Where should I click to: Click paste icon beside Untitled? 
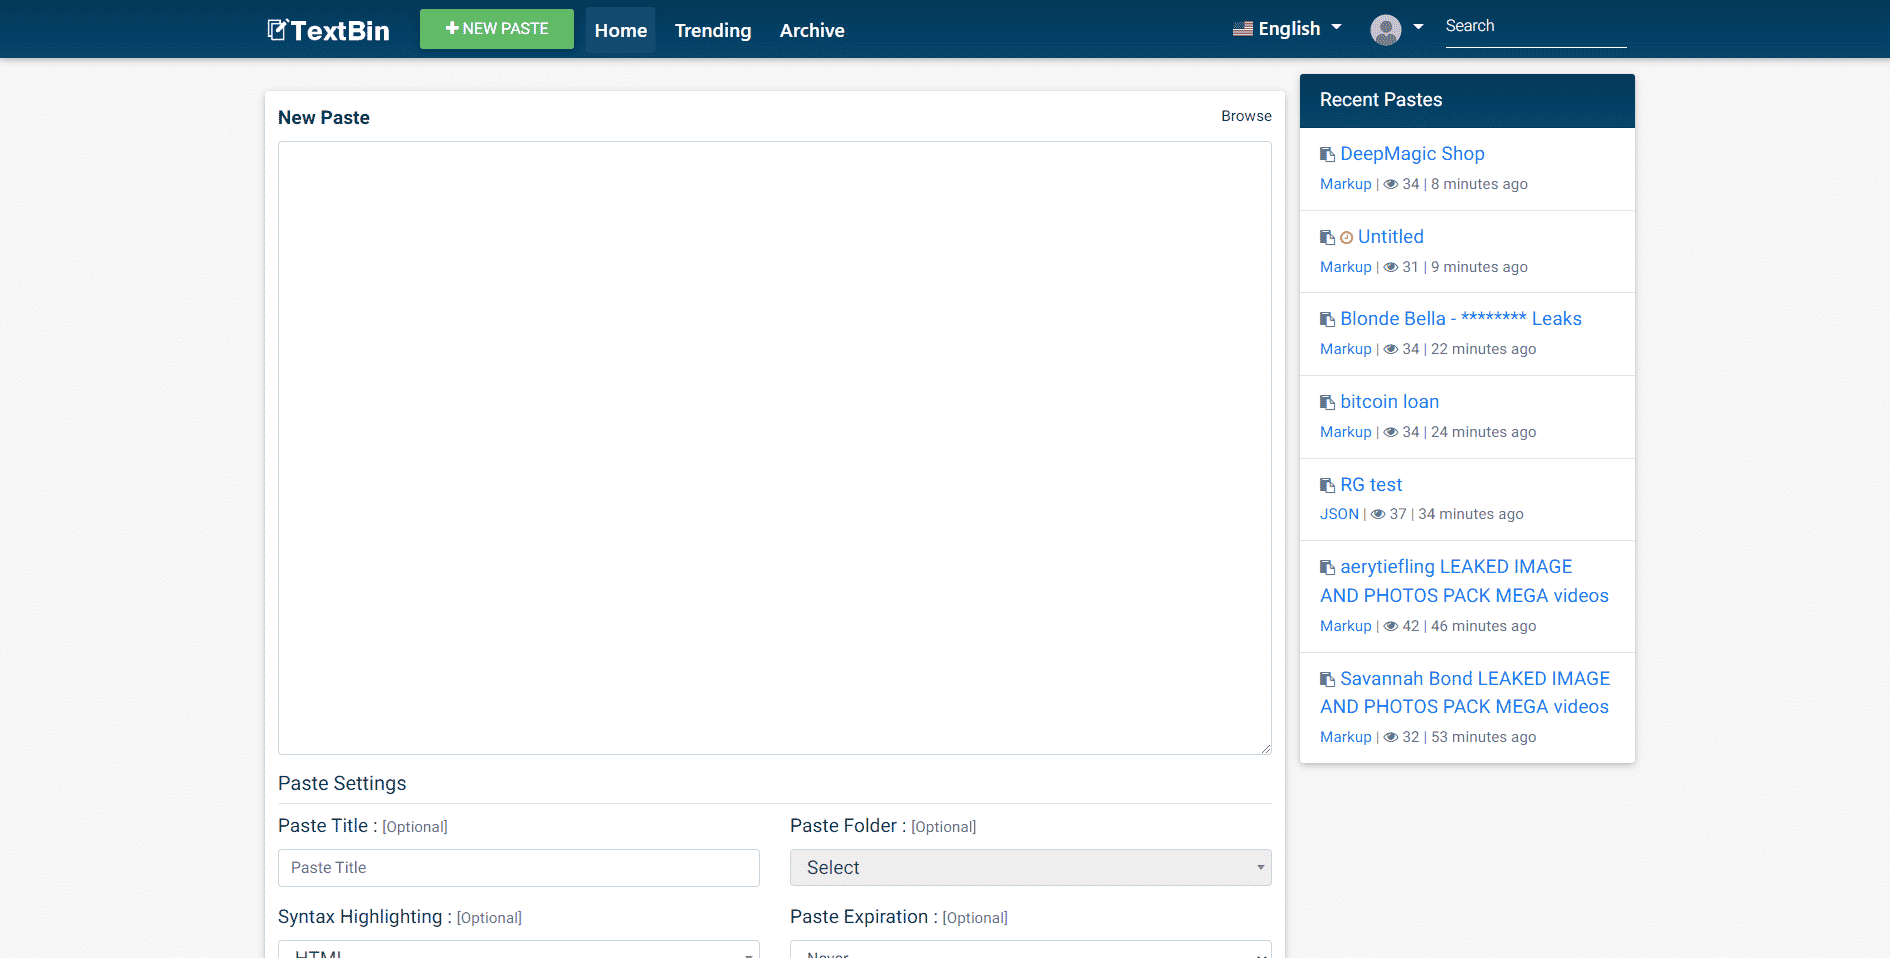coord(1327,237)
